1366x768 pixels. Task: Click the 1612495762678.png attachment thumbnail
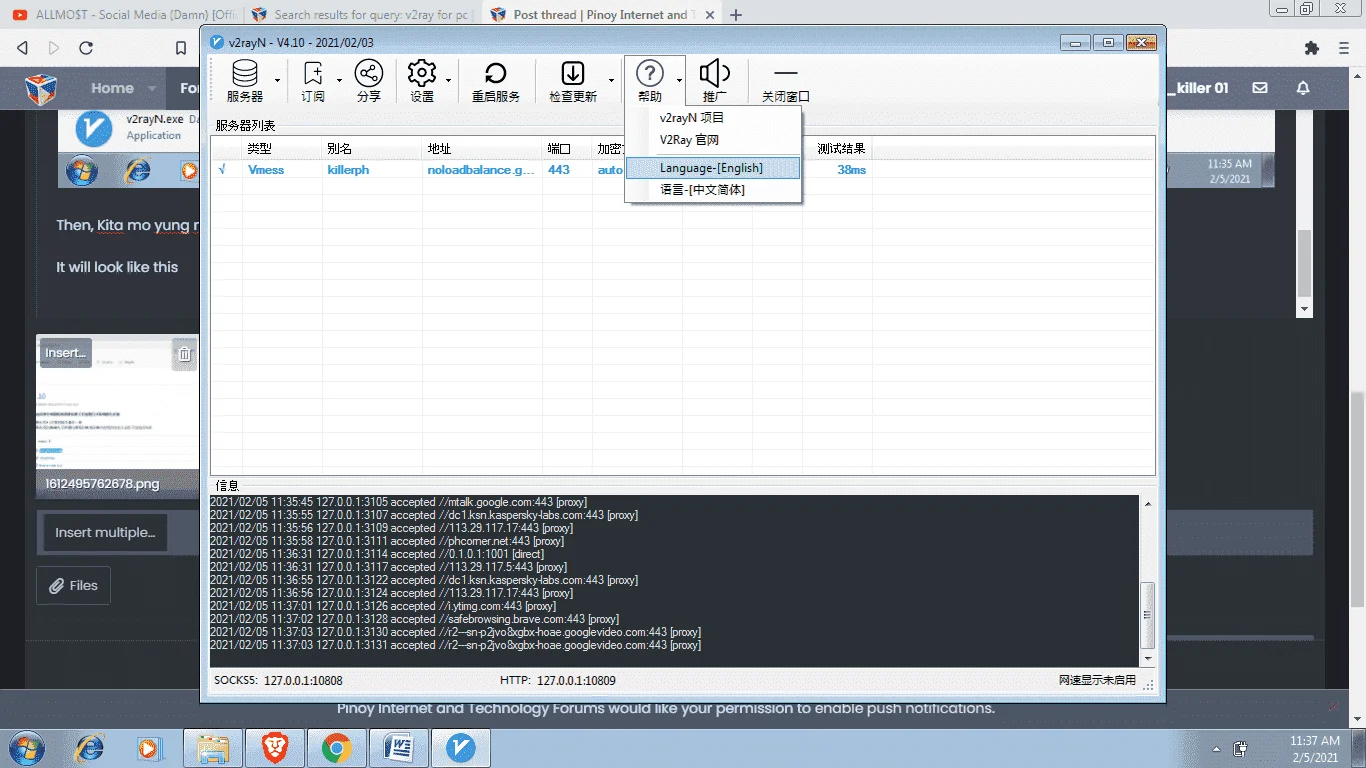(117, 416)
